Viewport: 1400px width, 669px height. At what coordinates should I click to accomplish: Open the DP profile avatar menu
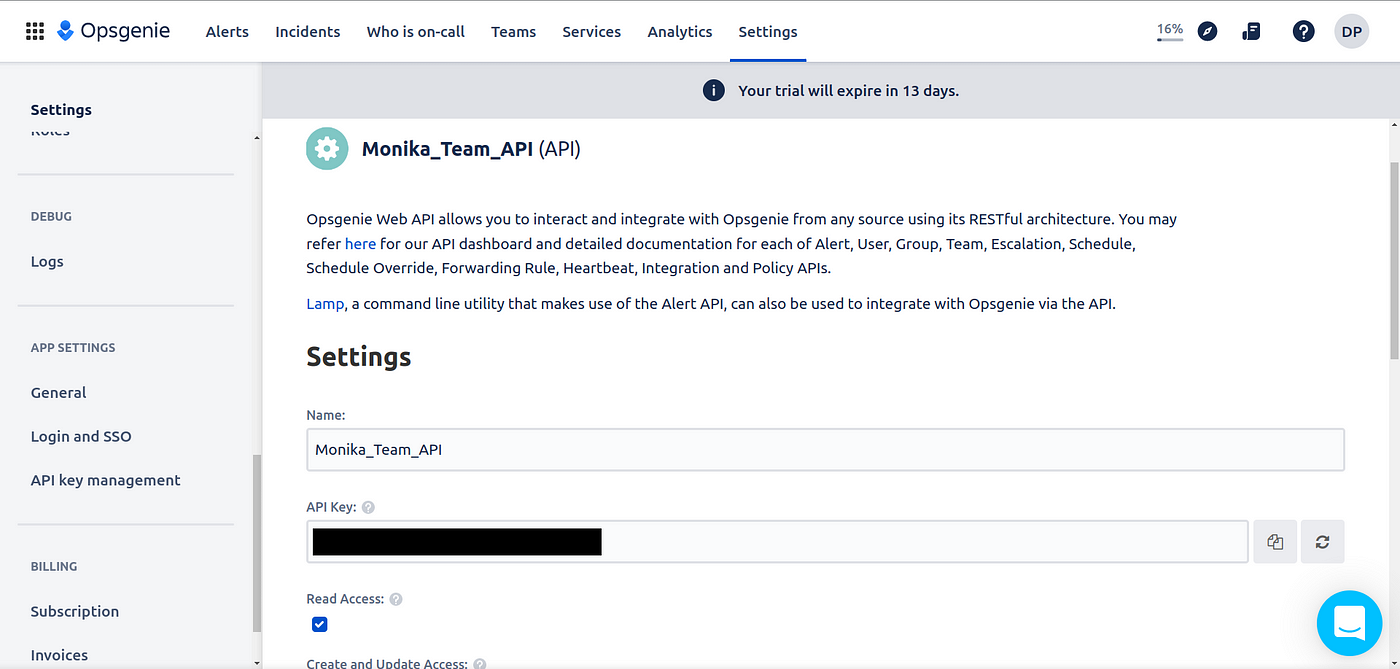[1352, 31]
